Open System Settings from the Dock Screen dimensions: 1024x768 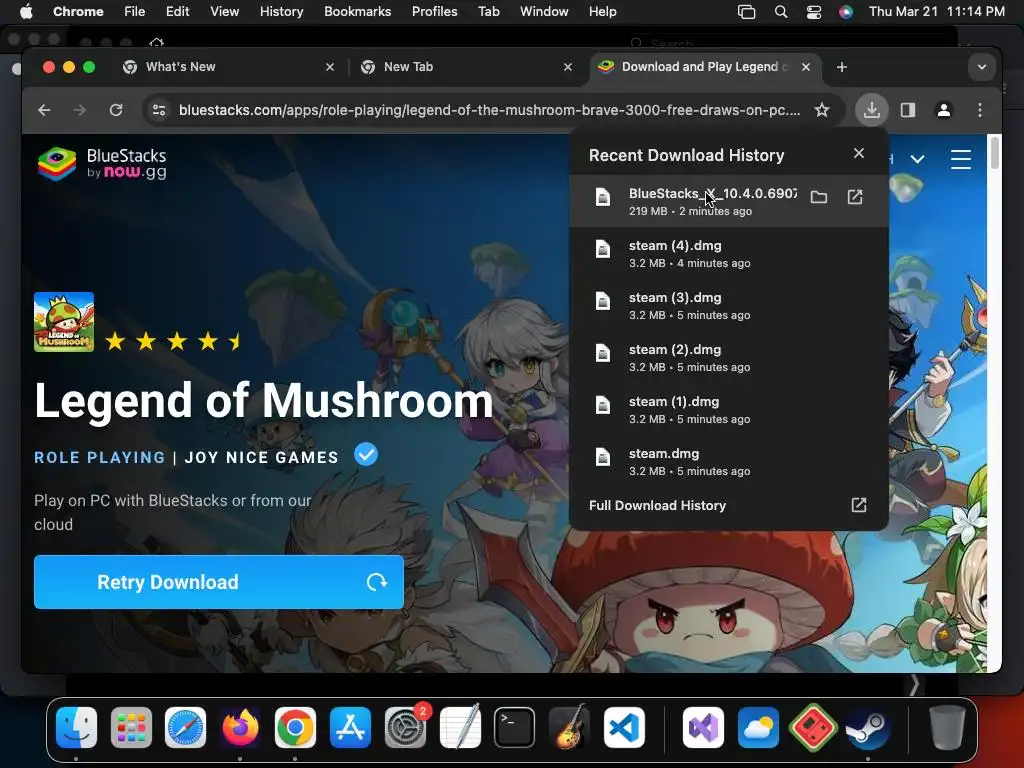406,727
